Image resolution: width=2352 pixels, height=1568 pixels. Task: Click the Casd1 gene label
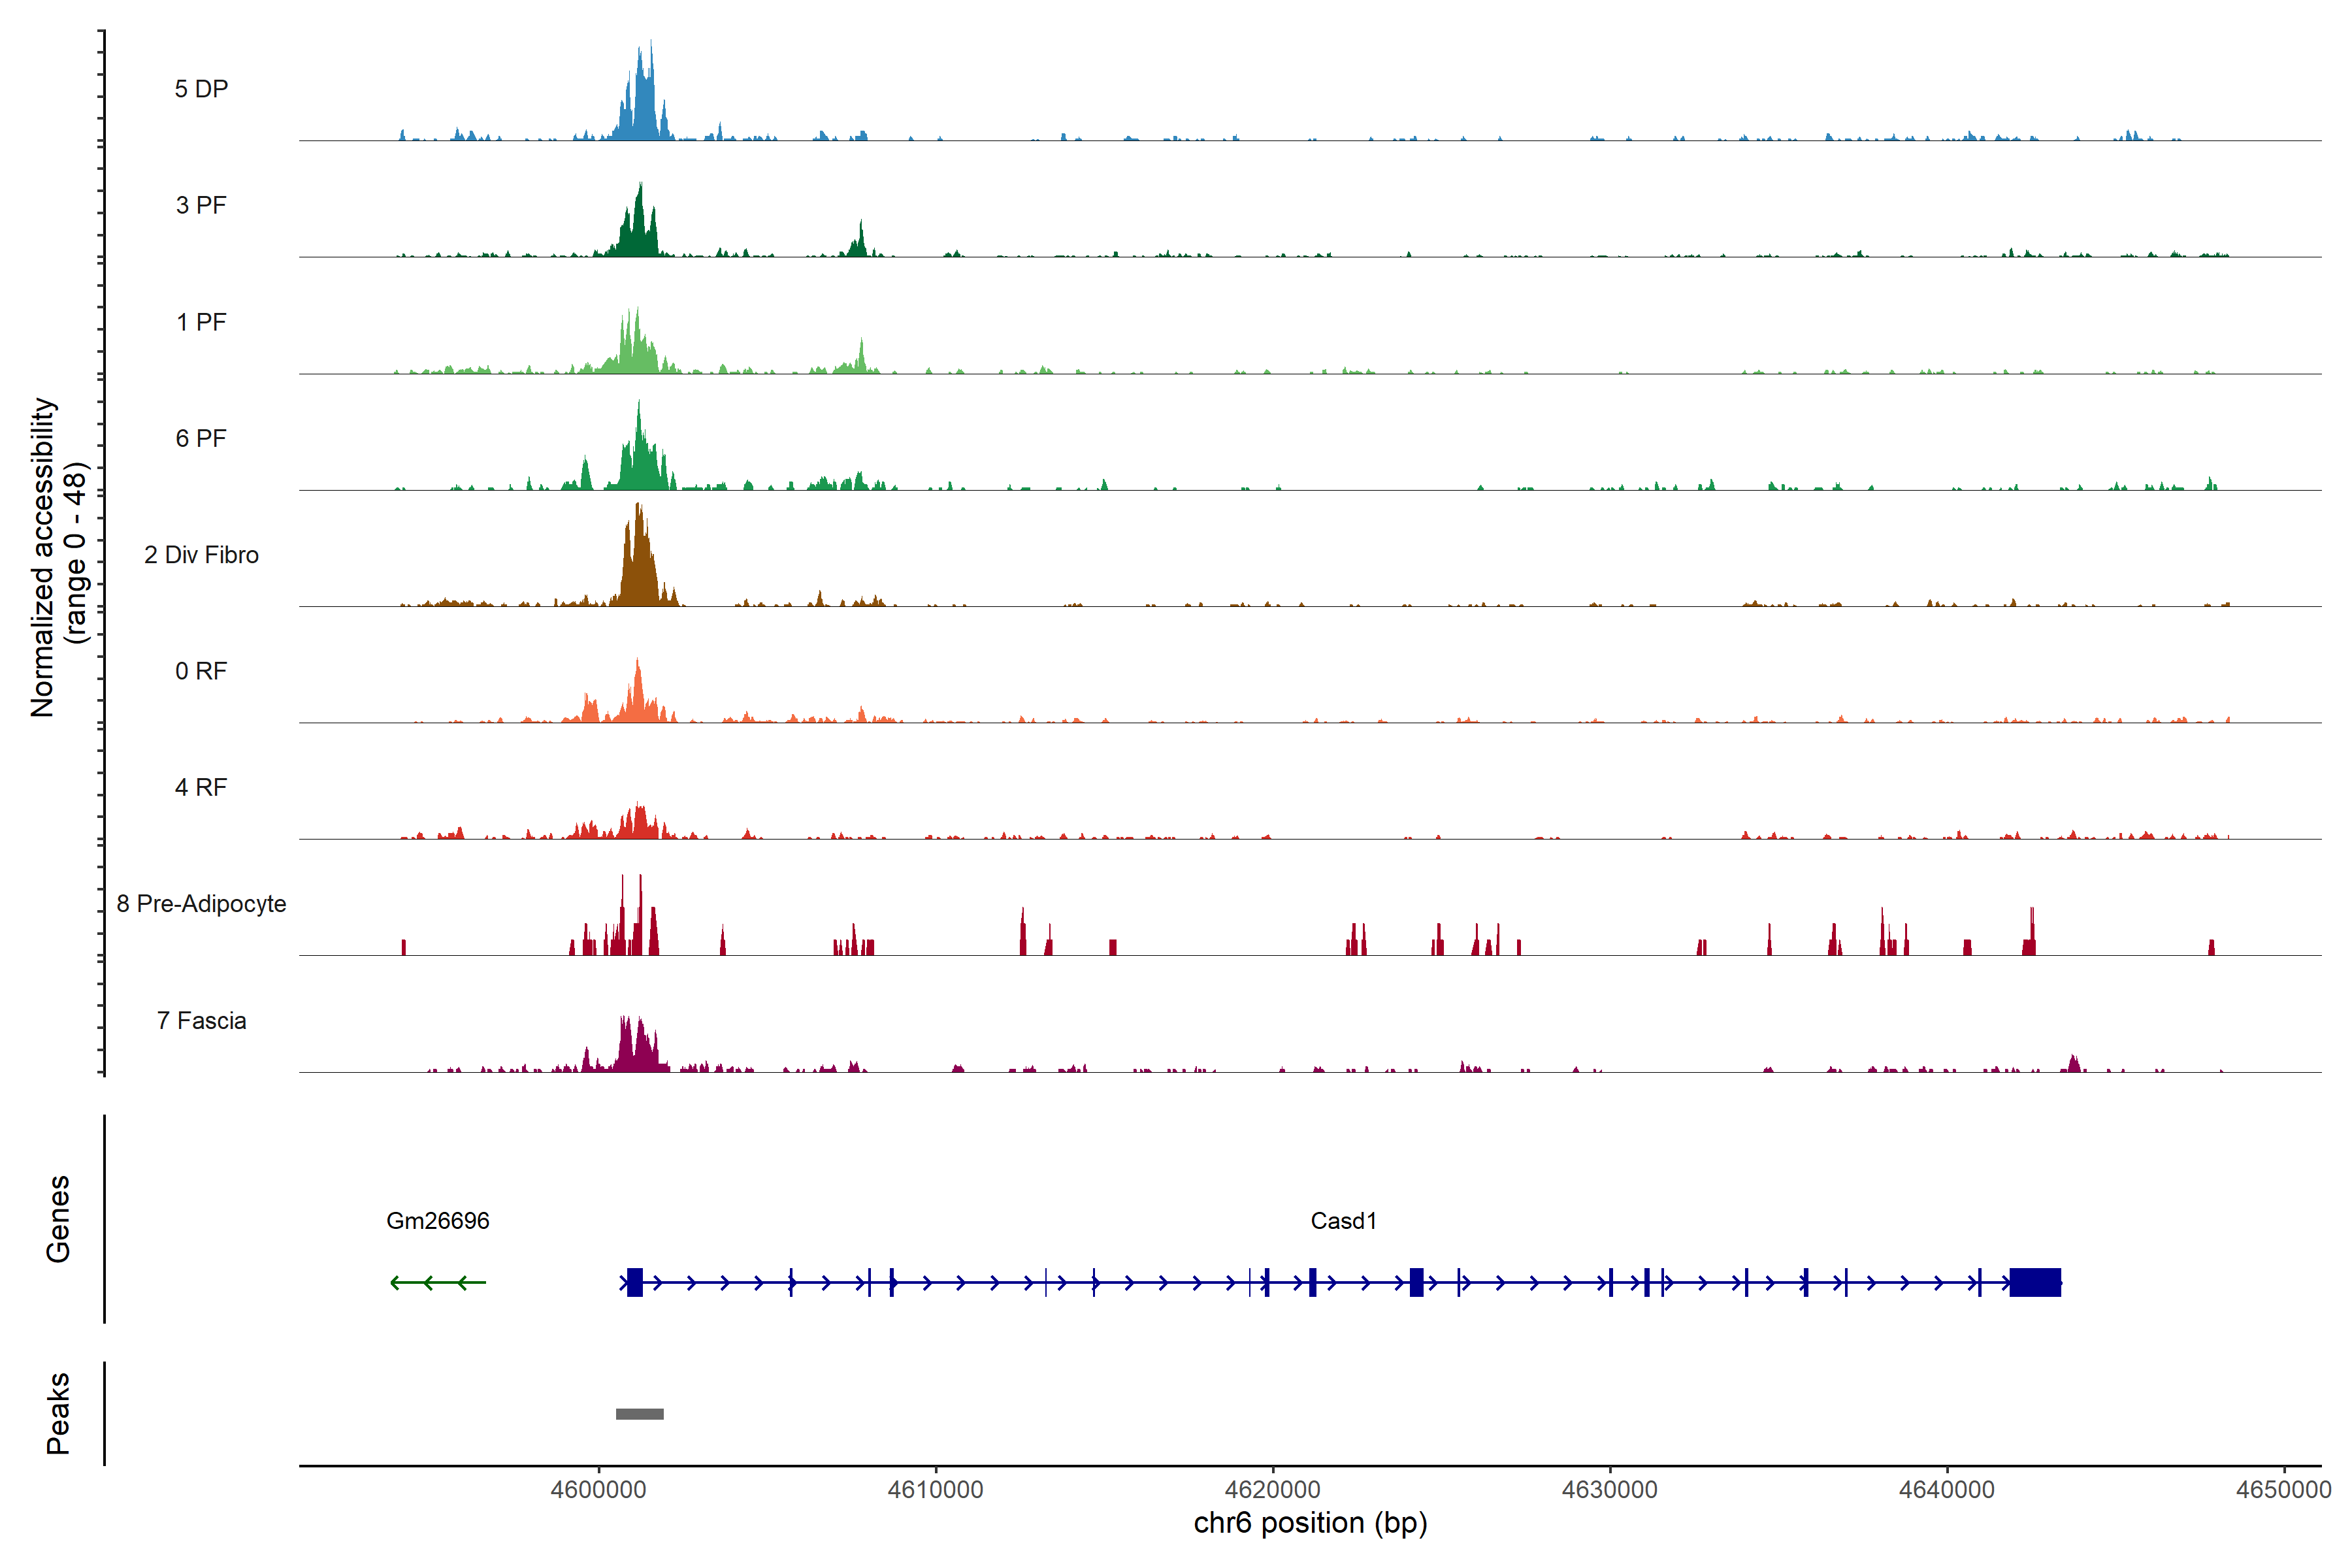[x=1343, y=1220]
